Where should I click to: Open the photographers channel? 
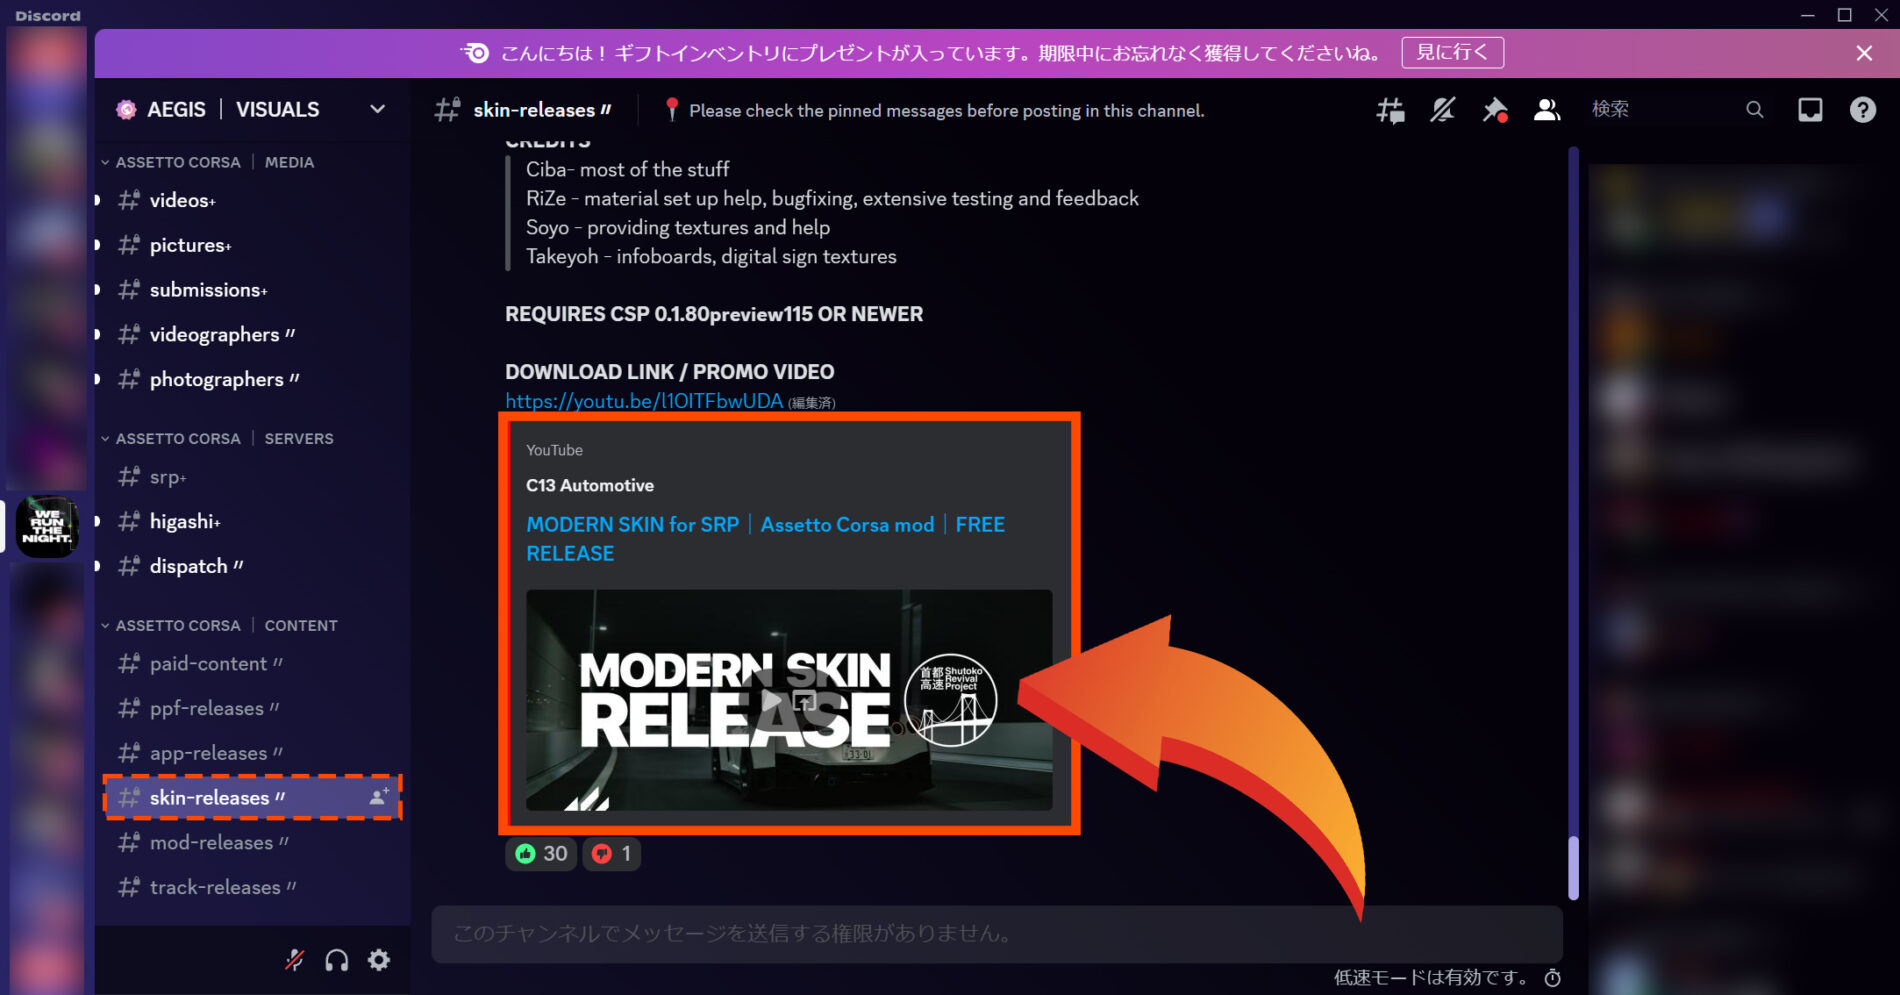252,379
